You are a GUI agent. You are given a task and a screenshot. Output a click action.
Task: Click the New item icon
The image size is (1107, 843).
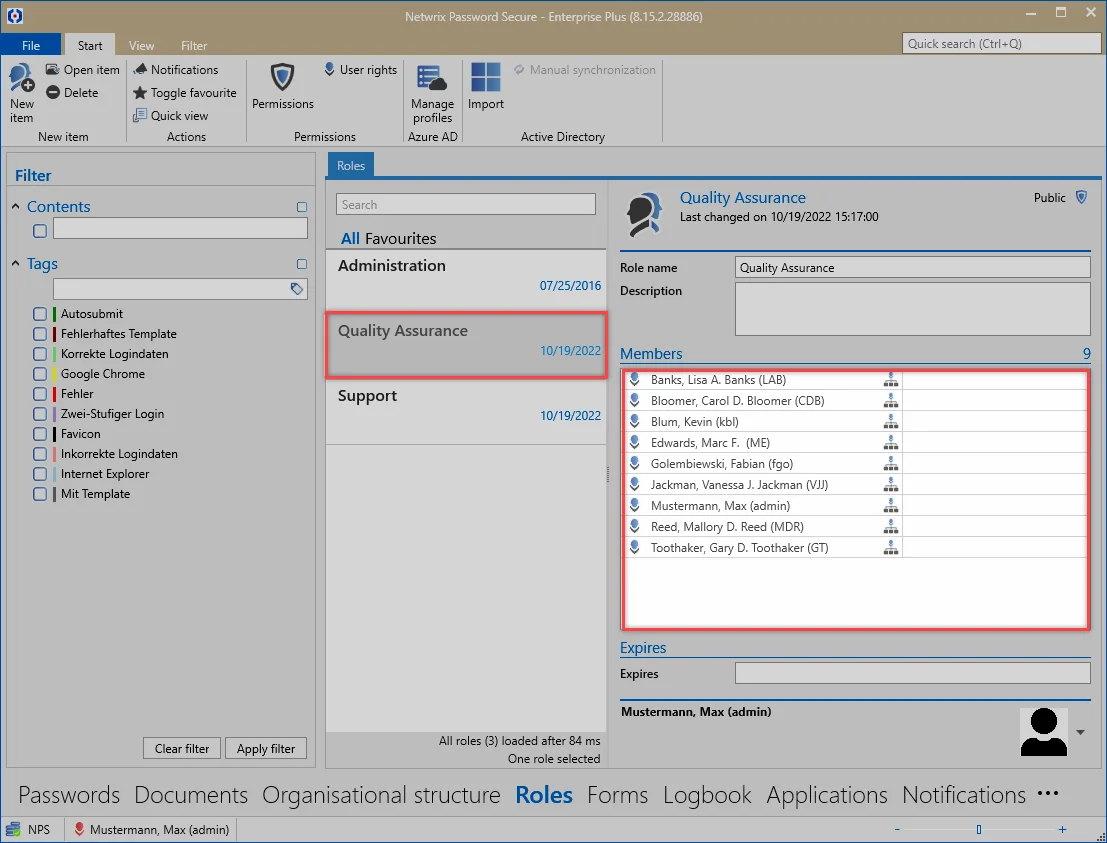pyautogui.click(x=21, y=78)
